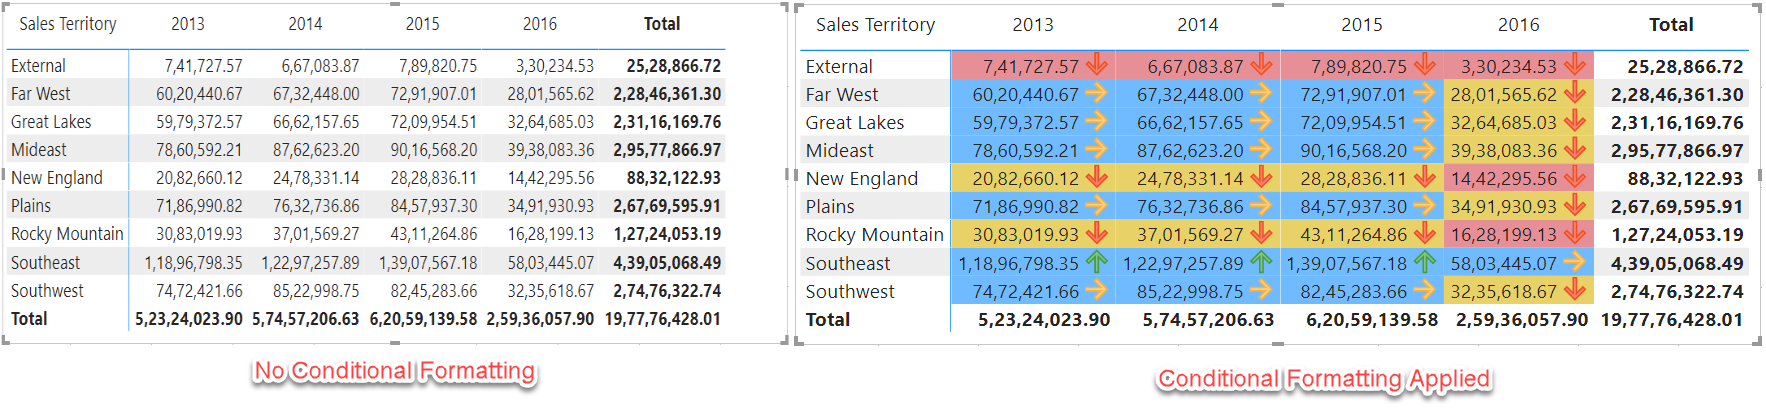Click the 2016 column header in the unformatted table
Image resolution: width=1766 pixels, height=418 pixels.
[x=540, y=24]
